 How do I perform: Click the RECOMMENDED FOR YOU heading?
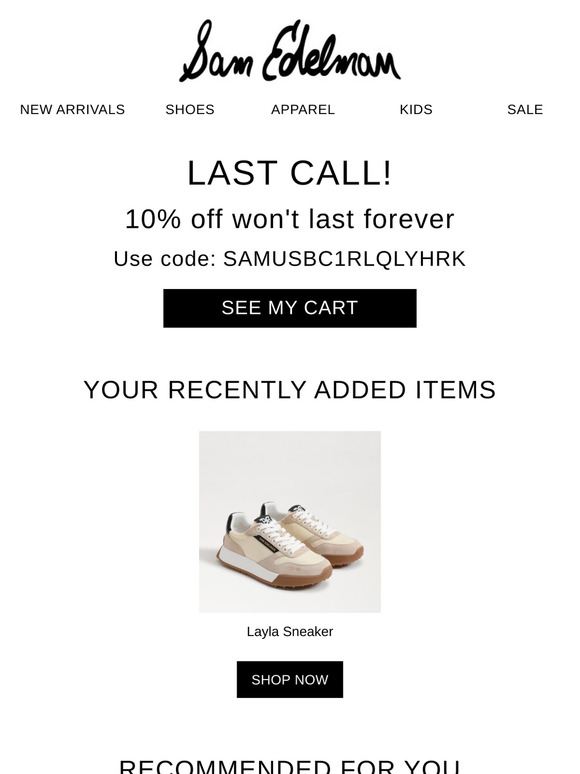tap(290, 767)
